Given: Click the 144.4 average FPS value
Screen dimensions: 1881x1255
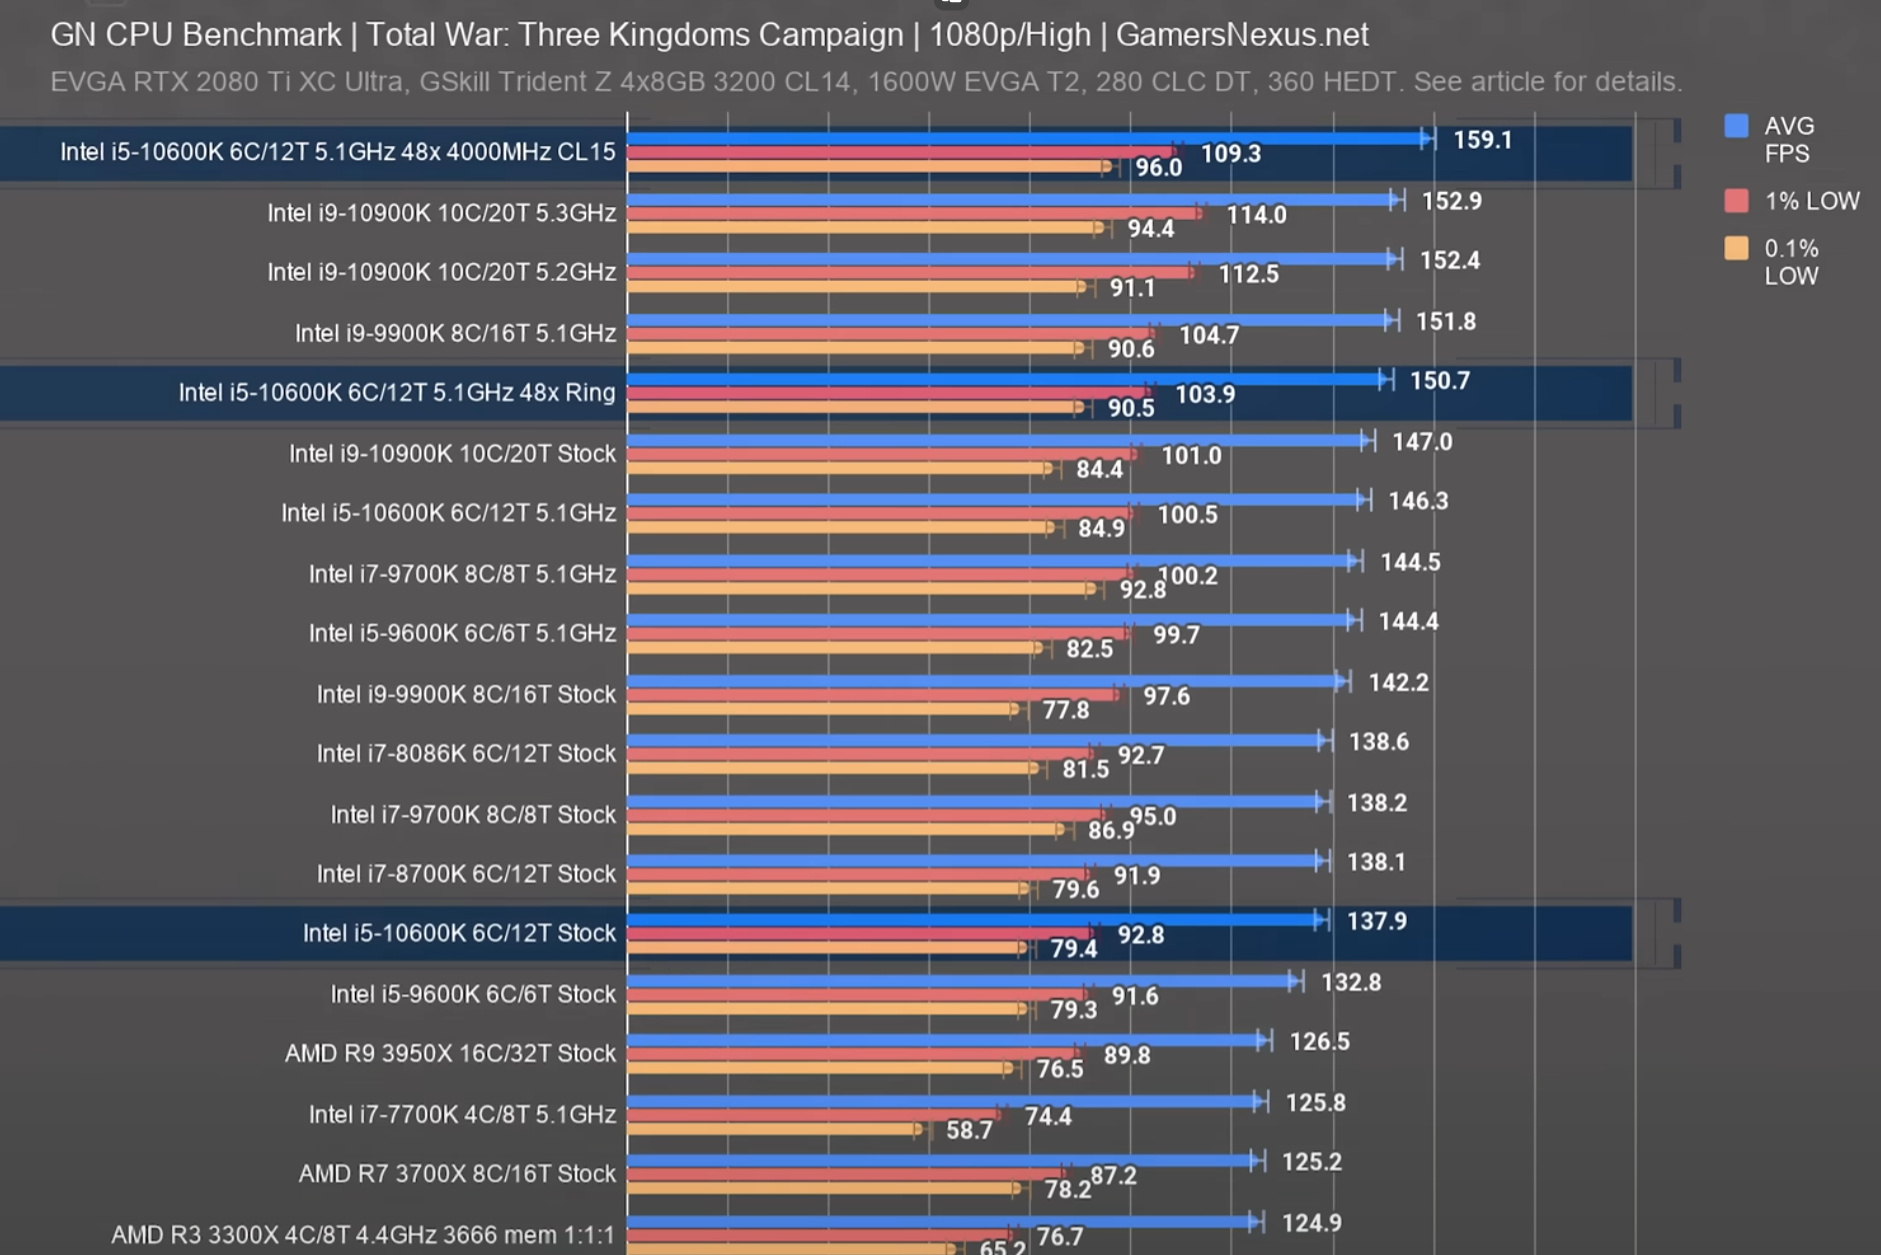Looking at the screenshot, I should click(1408, 622).
